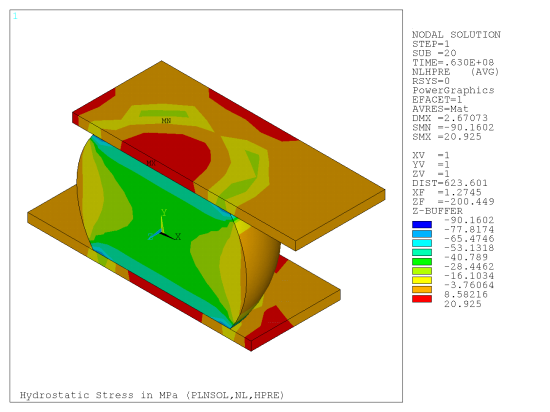Click the light blue -77.8174 legend swatch
This screenshot has height=412, width=550.
tap(422, 234)
